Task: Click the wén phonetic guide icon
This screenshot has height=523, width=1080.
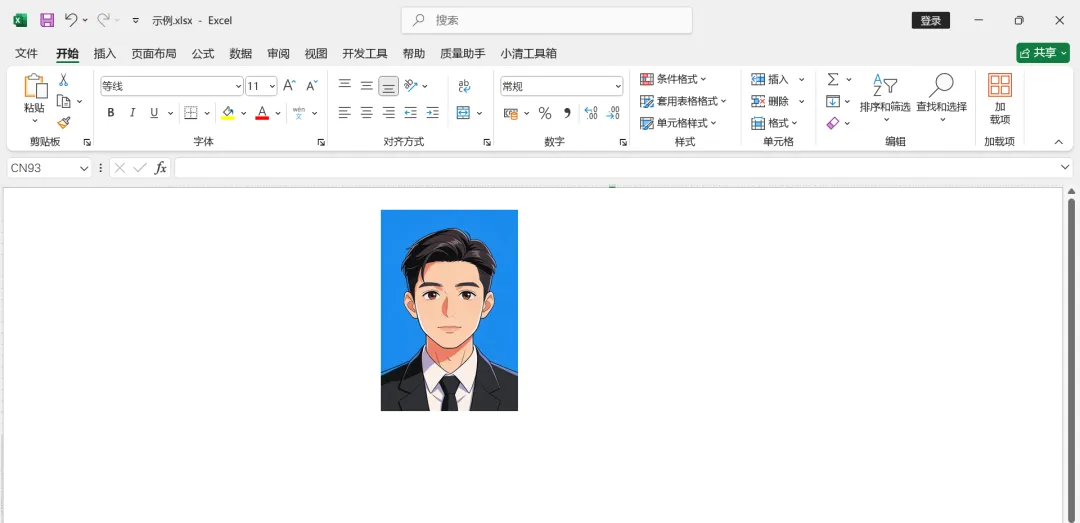Action: (299, 113)
